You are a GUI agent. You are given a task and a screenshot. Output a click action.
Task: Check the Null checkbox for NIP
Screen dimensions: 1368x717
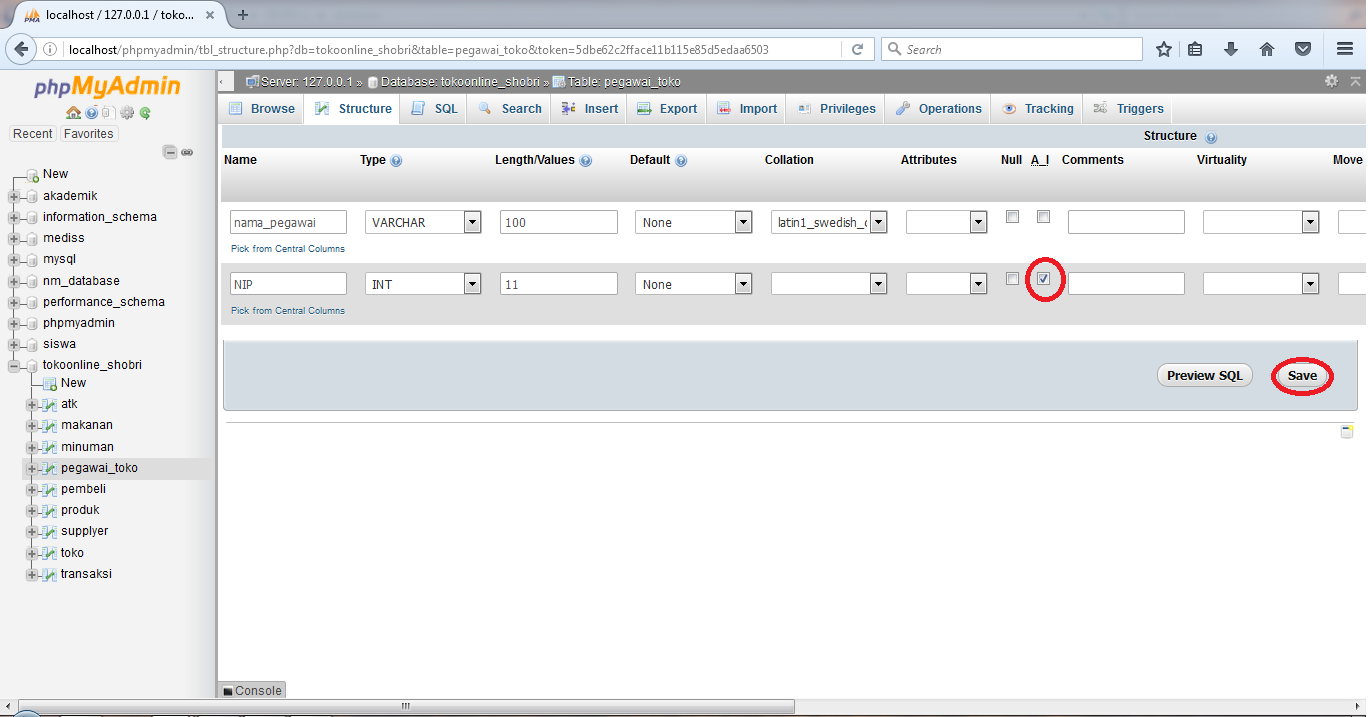[x=1012, y=278]
